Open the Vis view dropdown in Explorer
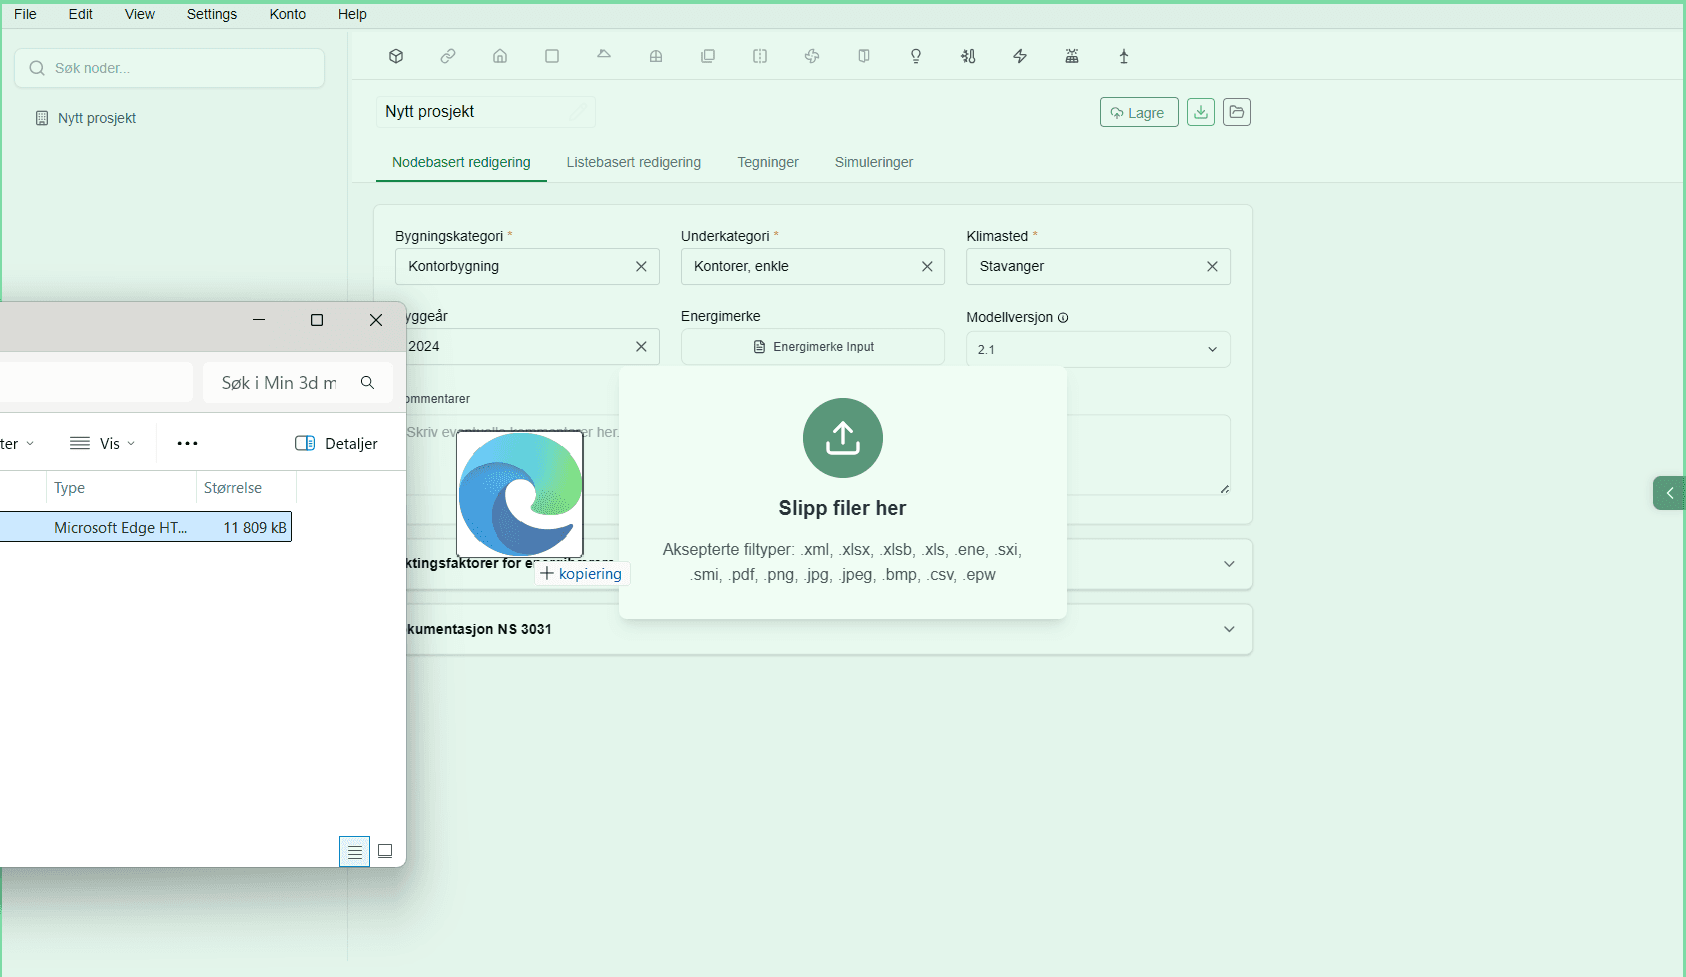Screen dimensions: 1686x977 (x=103, y=443)
